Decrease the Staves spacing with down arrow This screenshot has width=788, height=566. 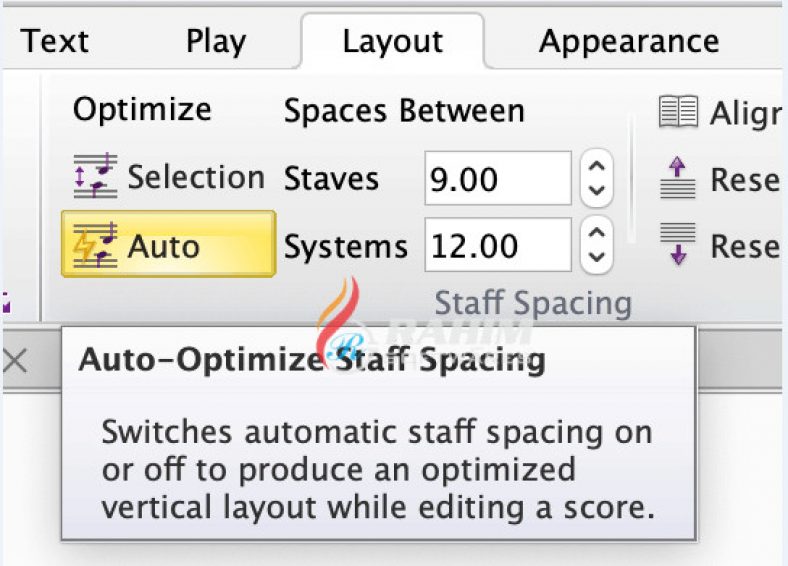597,190
